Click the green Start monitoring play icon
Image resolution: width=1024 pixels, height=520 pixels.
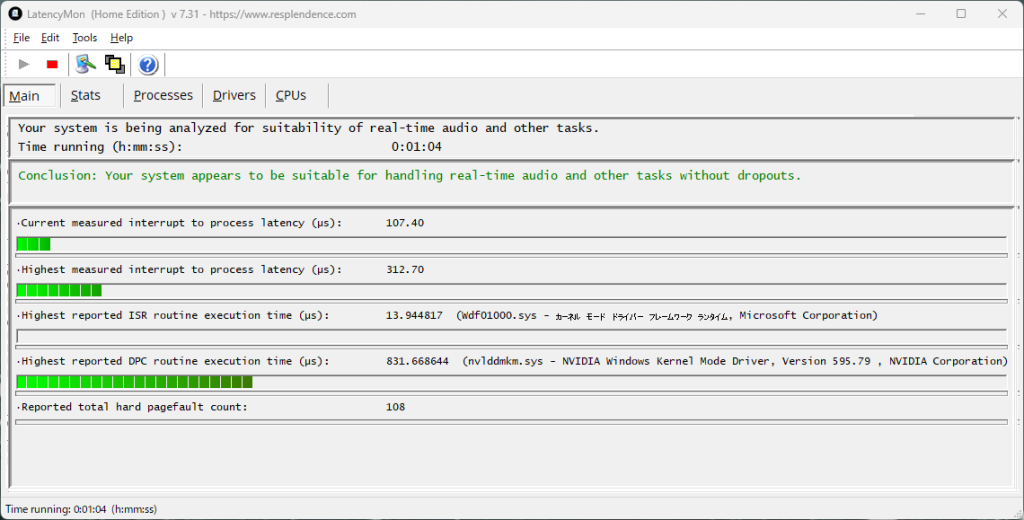[x=24, y=65]
